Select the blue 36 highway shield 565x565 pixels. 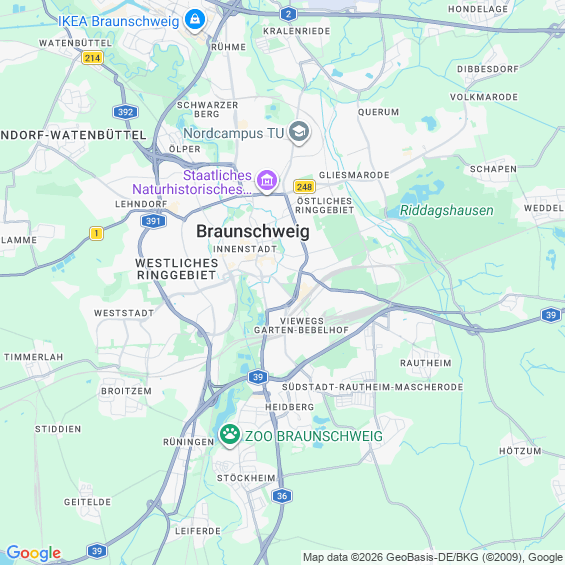point(282,496)
